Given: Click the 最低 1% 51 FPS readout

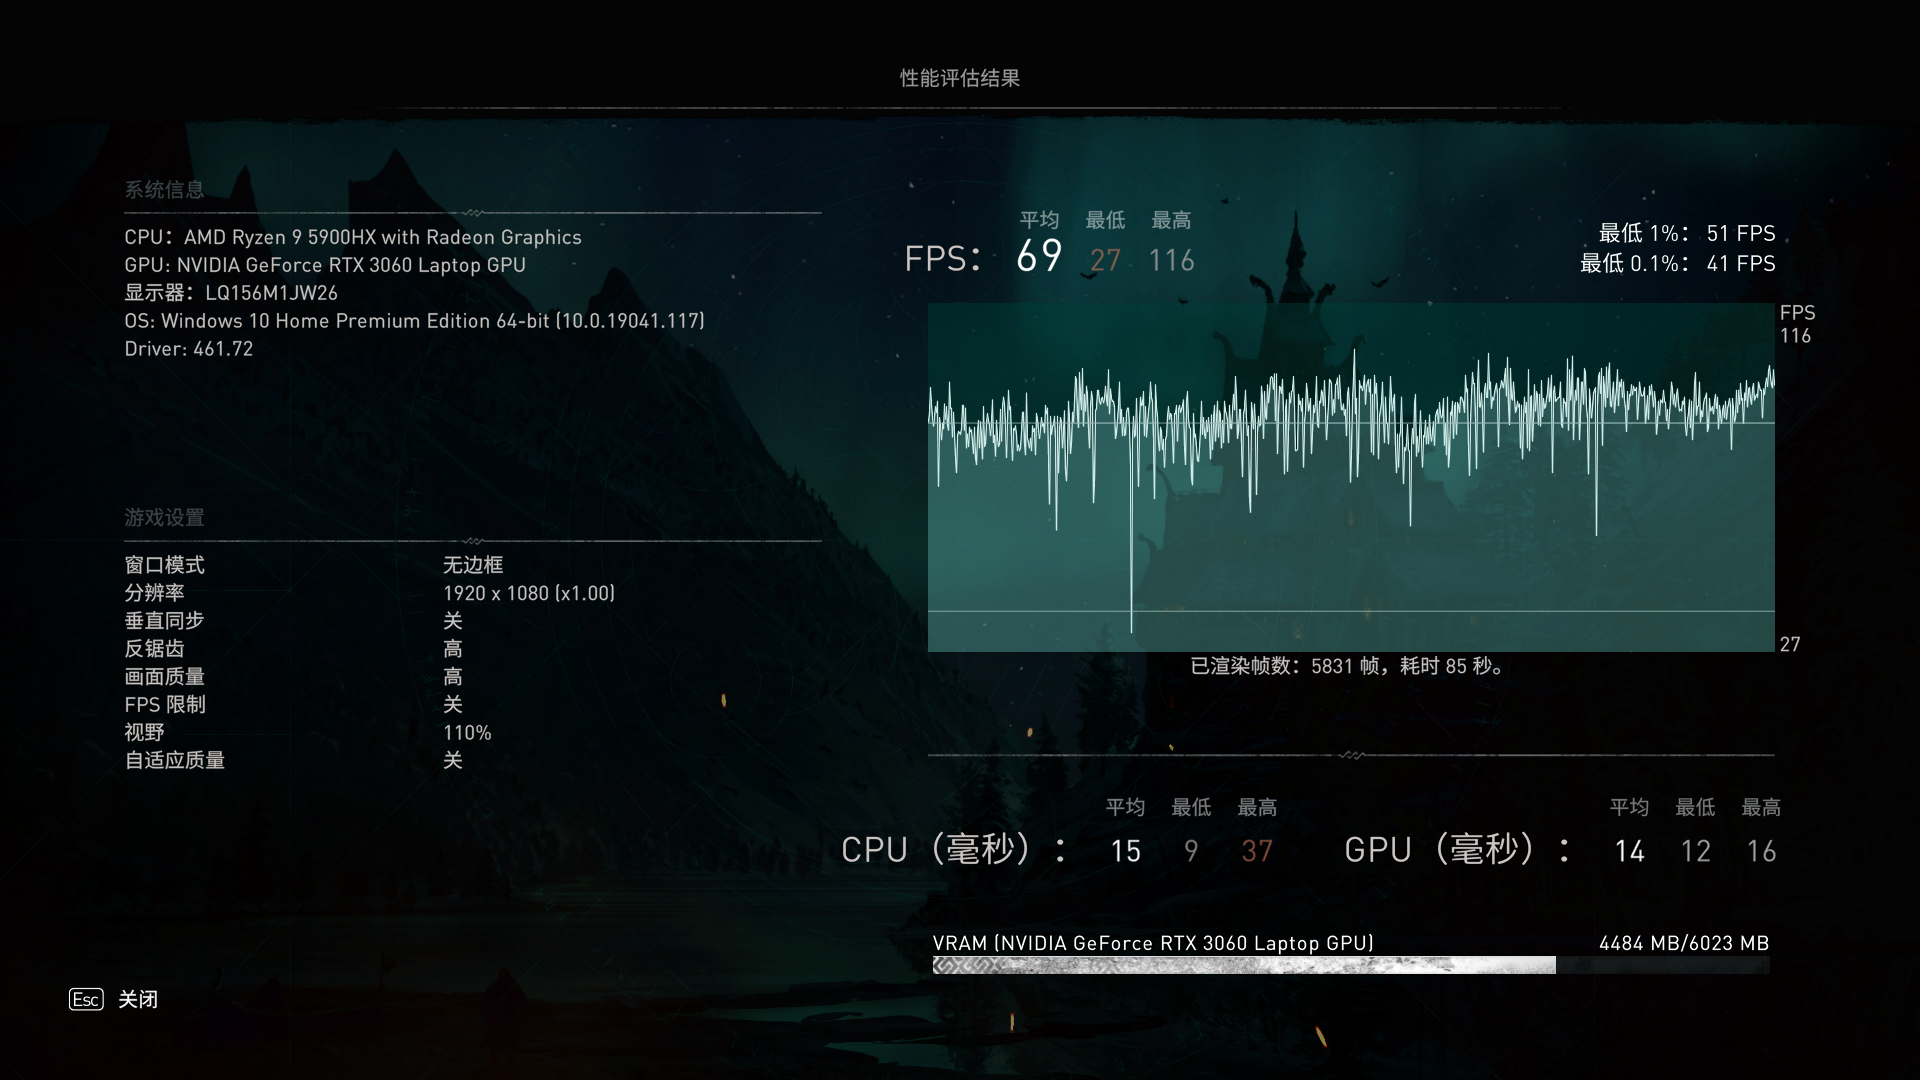Looking at the screenshot, I should [1686, 233].
